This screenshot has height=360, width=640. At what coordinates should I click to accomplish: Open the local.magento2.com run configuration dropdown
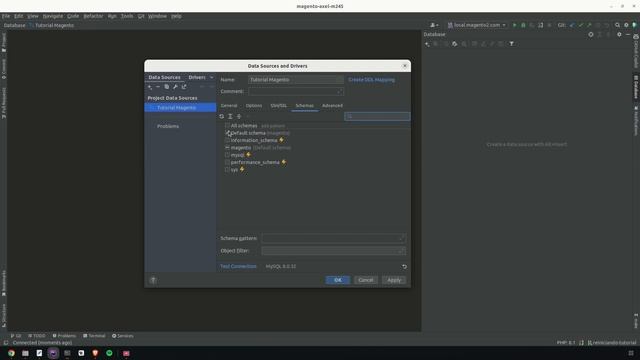(477, 25)
